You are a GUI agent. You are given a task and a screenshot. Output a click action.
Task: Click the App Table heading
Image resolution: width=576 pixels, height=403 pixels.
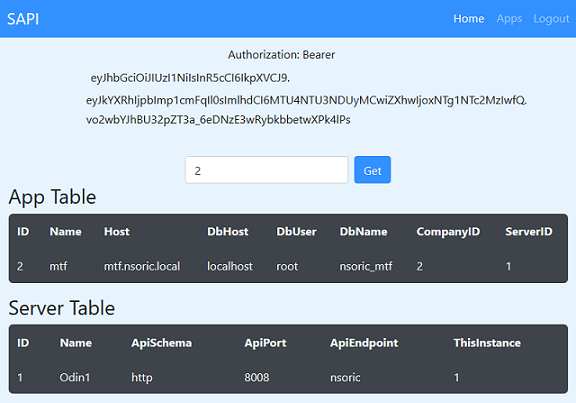pos(52,197)
